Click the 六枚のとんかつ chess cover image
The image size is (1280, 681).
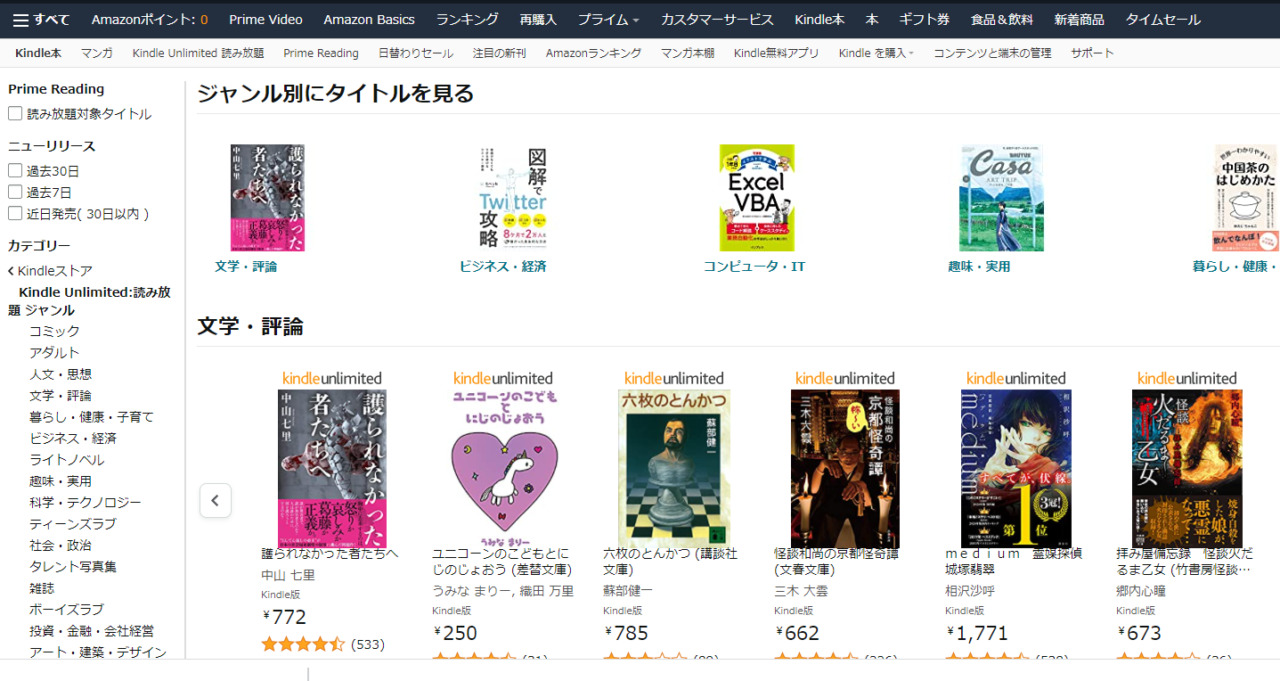(x=674, y=468)
